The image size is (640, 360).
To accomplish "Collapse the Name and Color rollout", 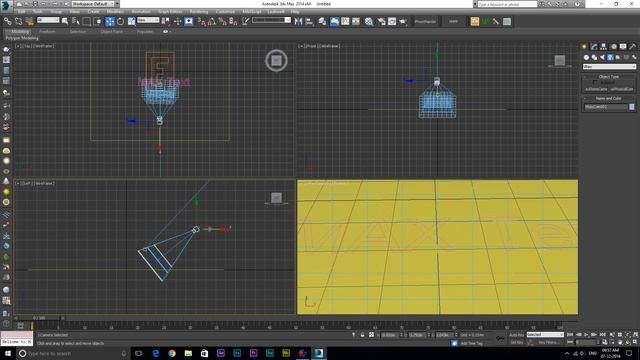I will pyautogui.click(x=609, y=98).
